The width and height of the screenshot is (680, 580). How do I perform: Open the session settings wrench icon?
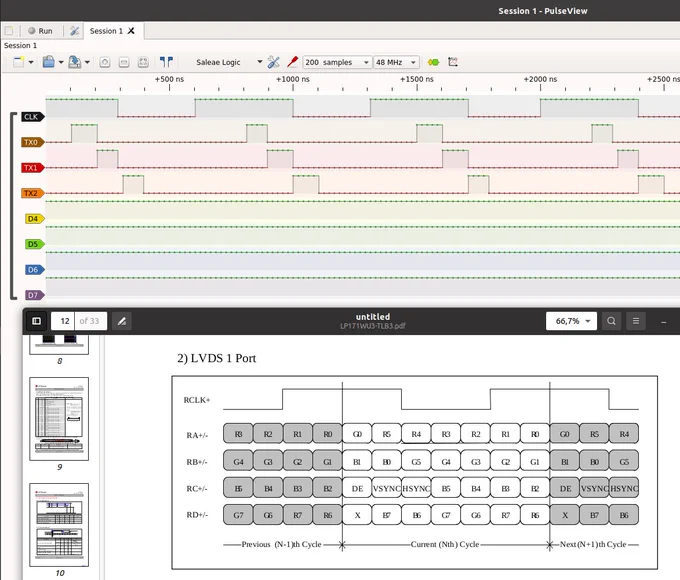(x=75, y=31)
